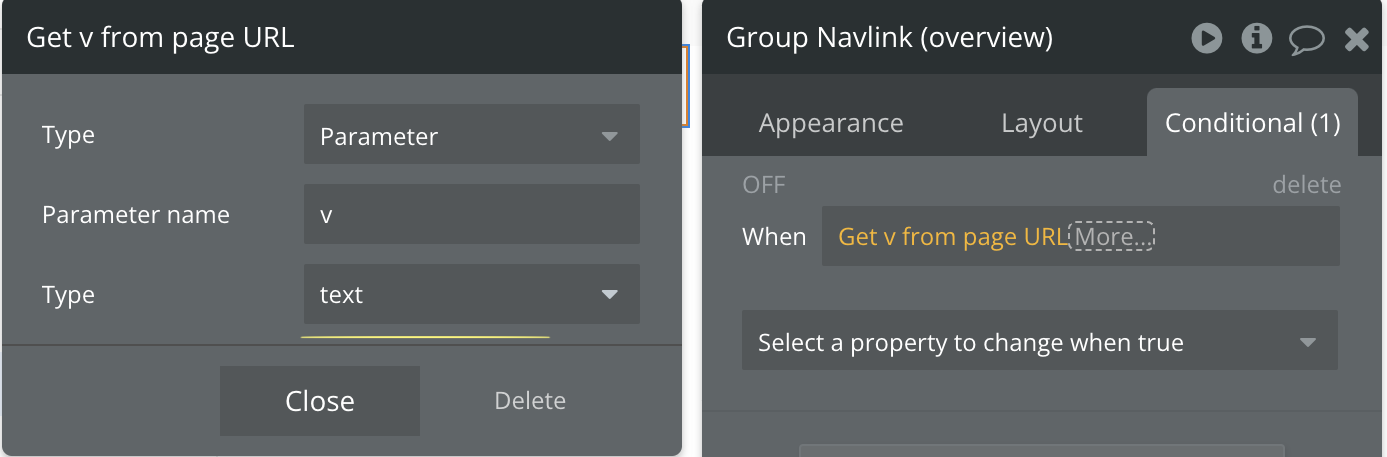This screenshot has height=457, width=1387.
Task: Toggle the OFF switch on the condition
Action: point(764,185)
